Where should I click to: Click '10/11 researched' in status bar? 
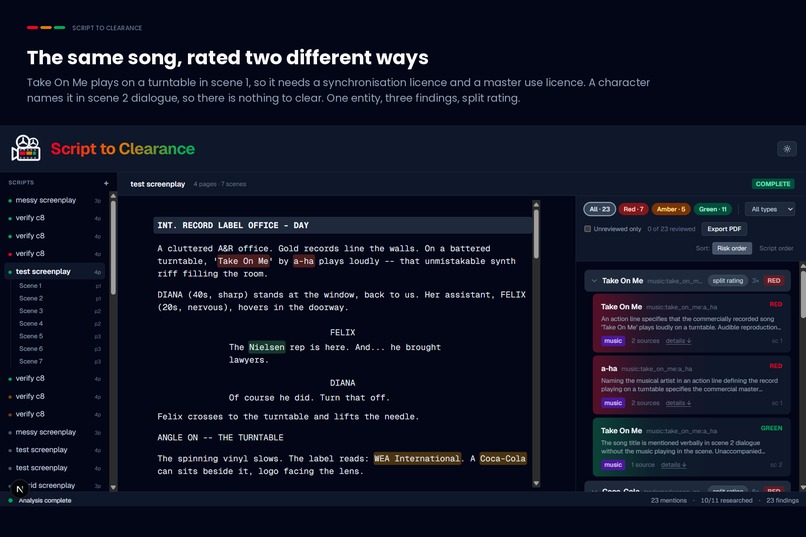(726, 500)
